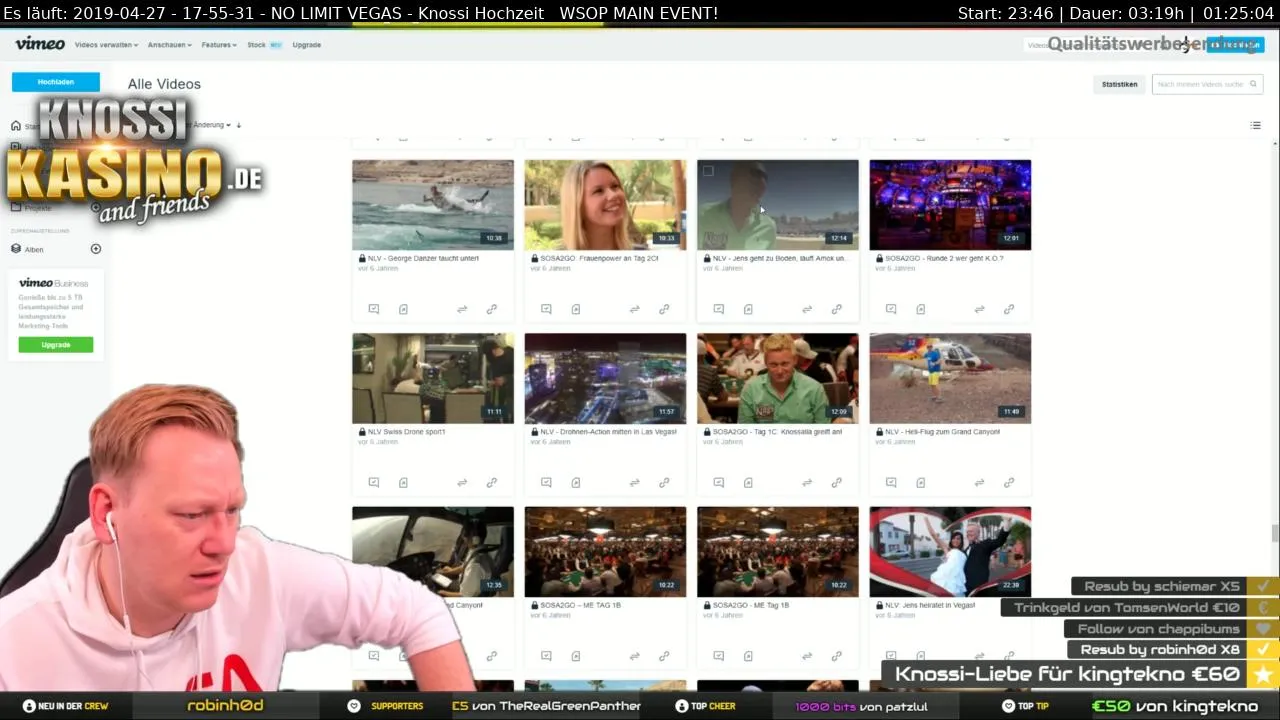
Task: Click the Statistiken button
Action: pyautogui.click(x=1119, y=85)
